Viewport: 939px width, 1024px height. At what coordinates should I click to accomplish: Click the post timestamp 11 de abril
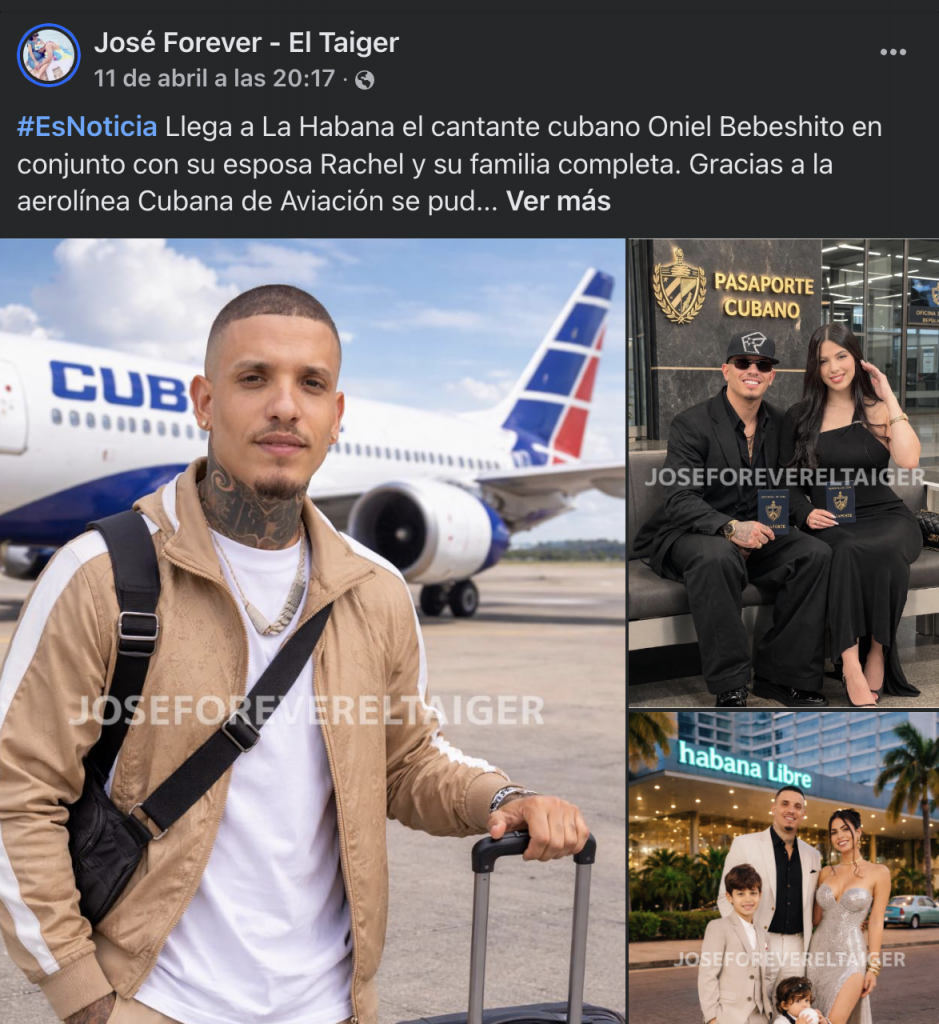pyautogui.click(x=214, y=79)
